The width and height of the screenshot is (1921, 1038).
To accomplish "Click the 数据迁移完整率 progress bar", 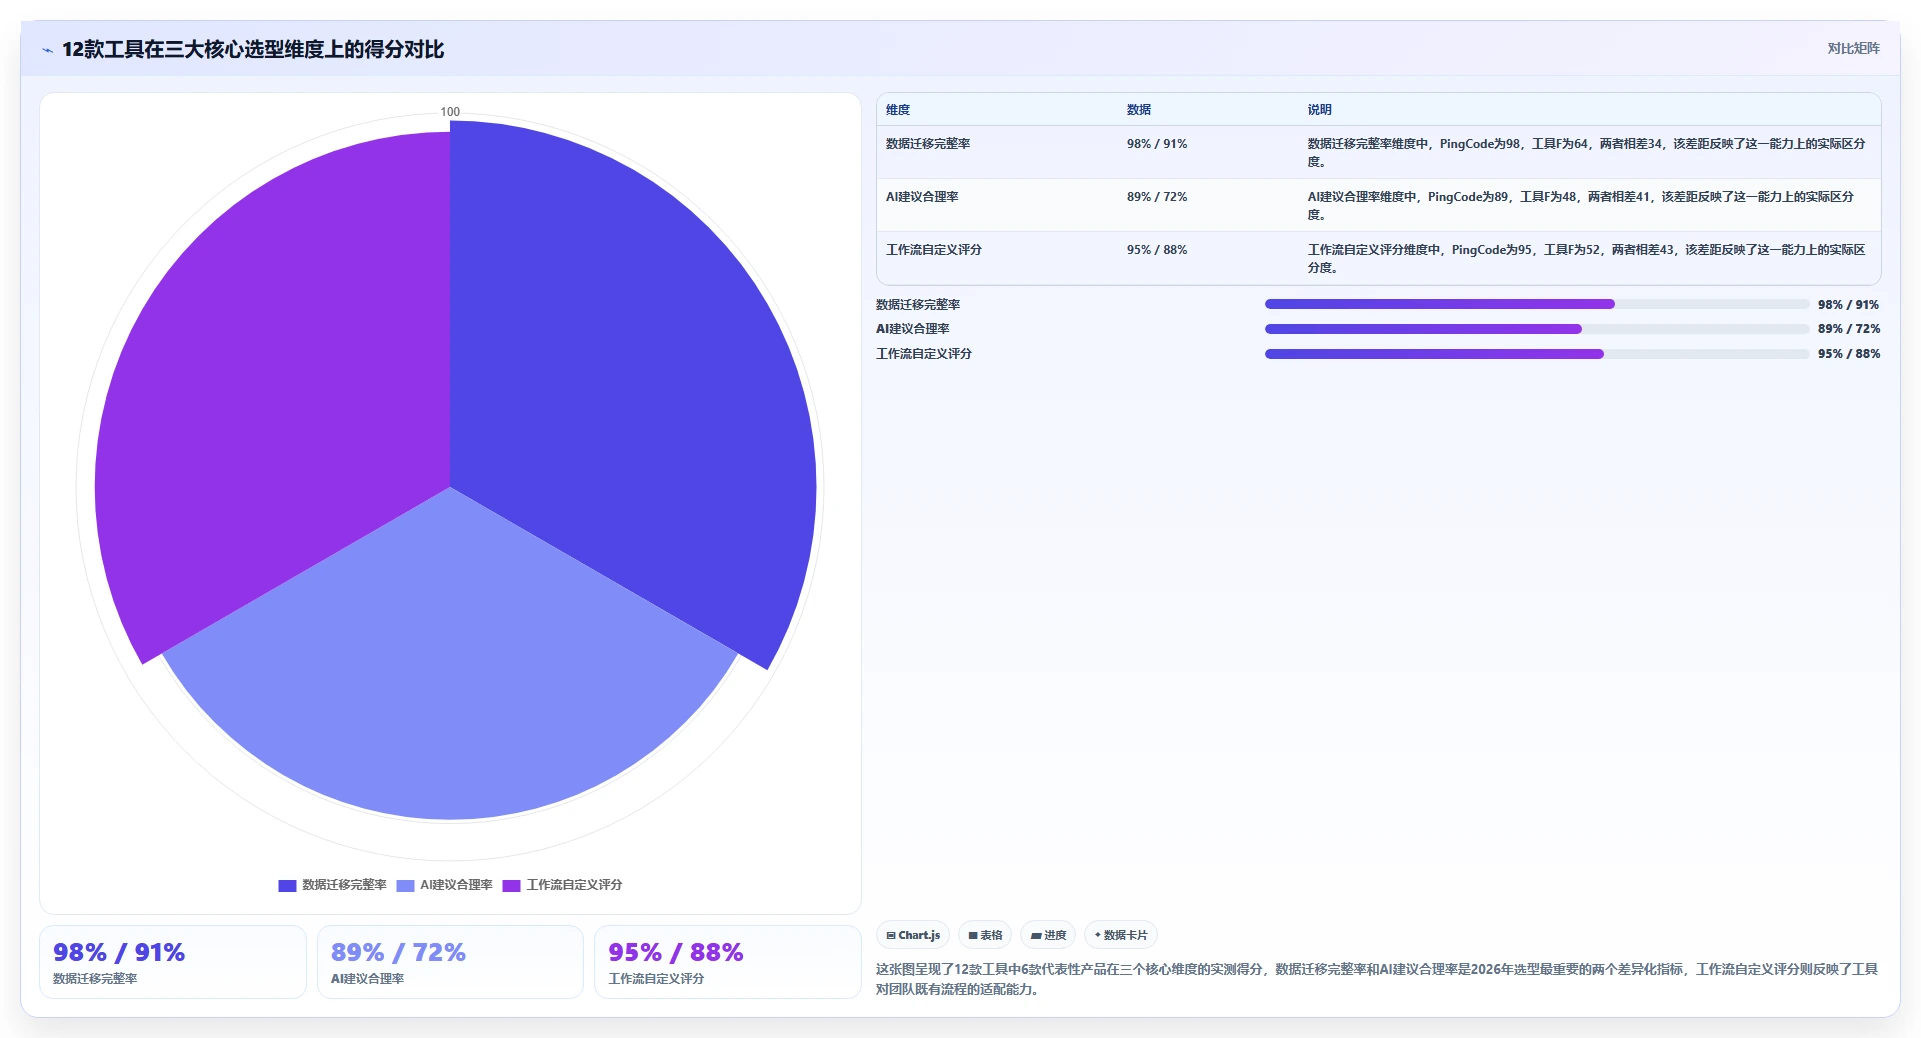I will tap(1537, 304).
